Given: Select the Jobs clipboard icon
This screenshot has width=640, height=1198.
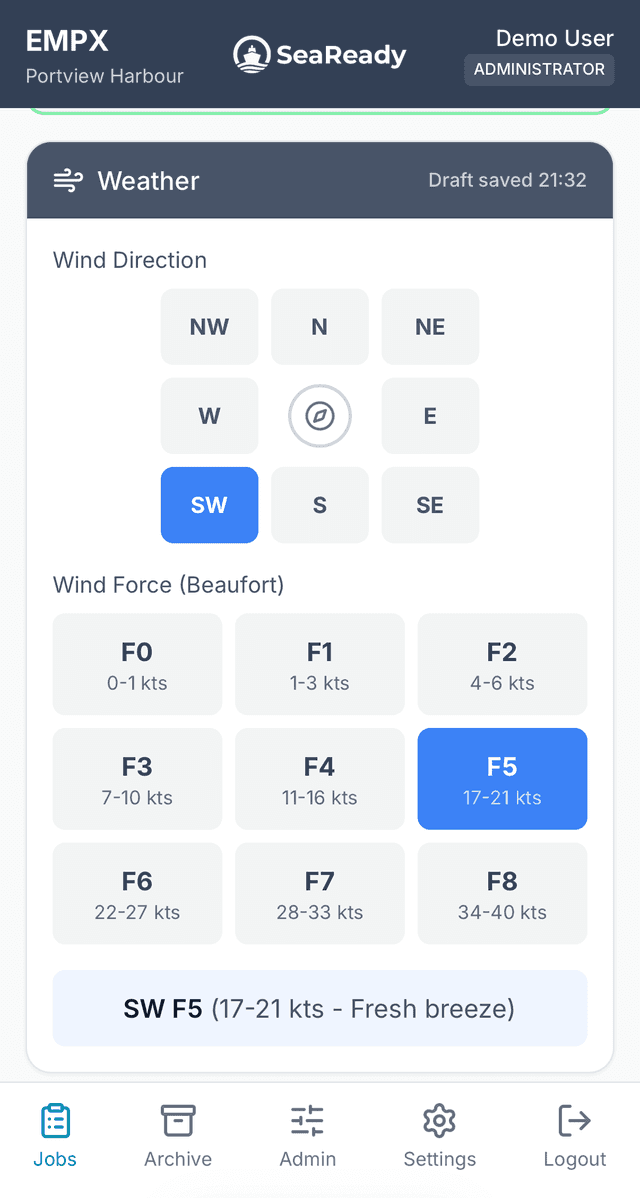Looking at the screenshot, I should pos(55,1121).
